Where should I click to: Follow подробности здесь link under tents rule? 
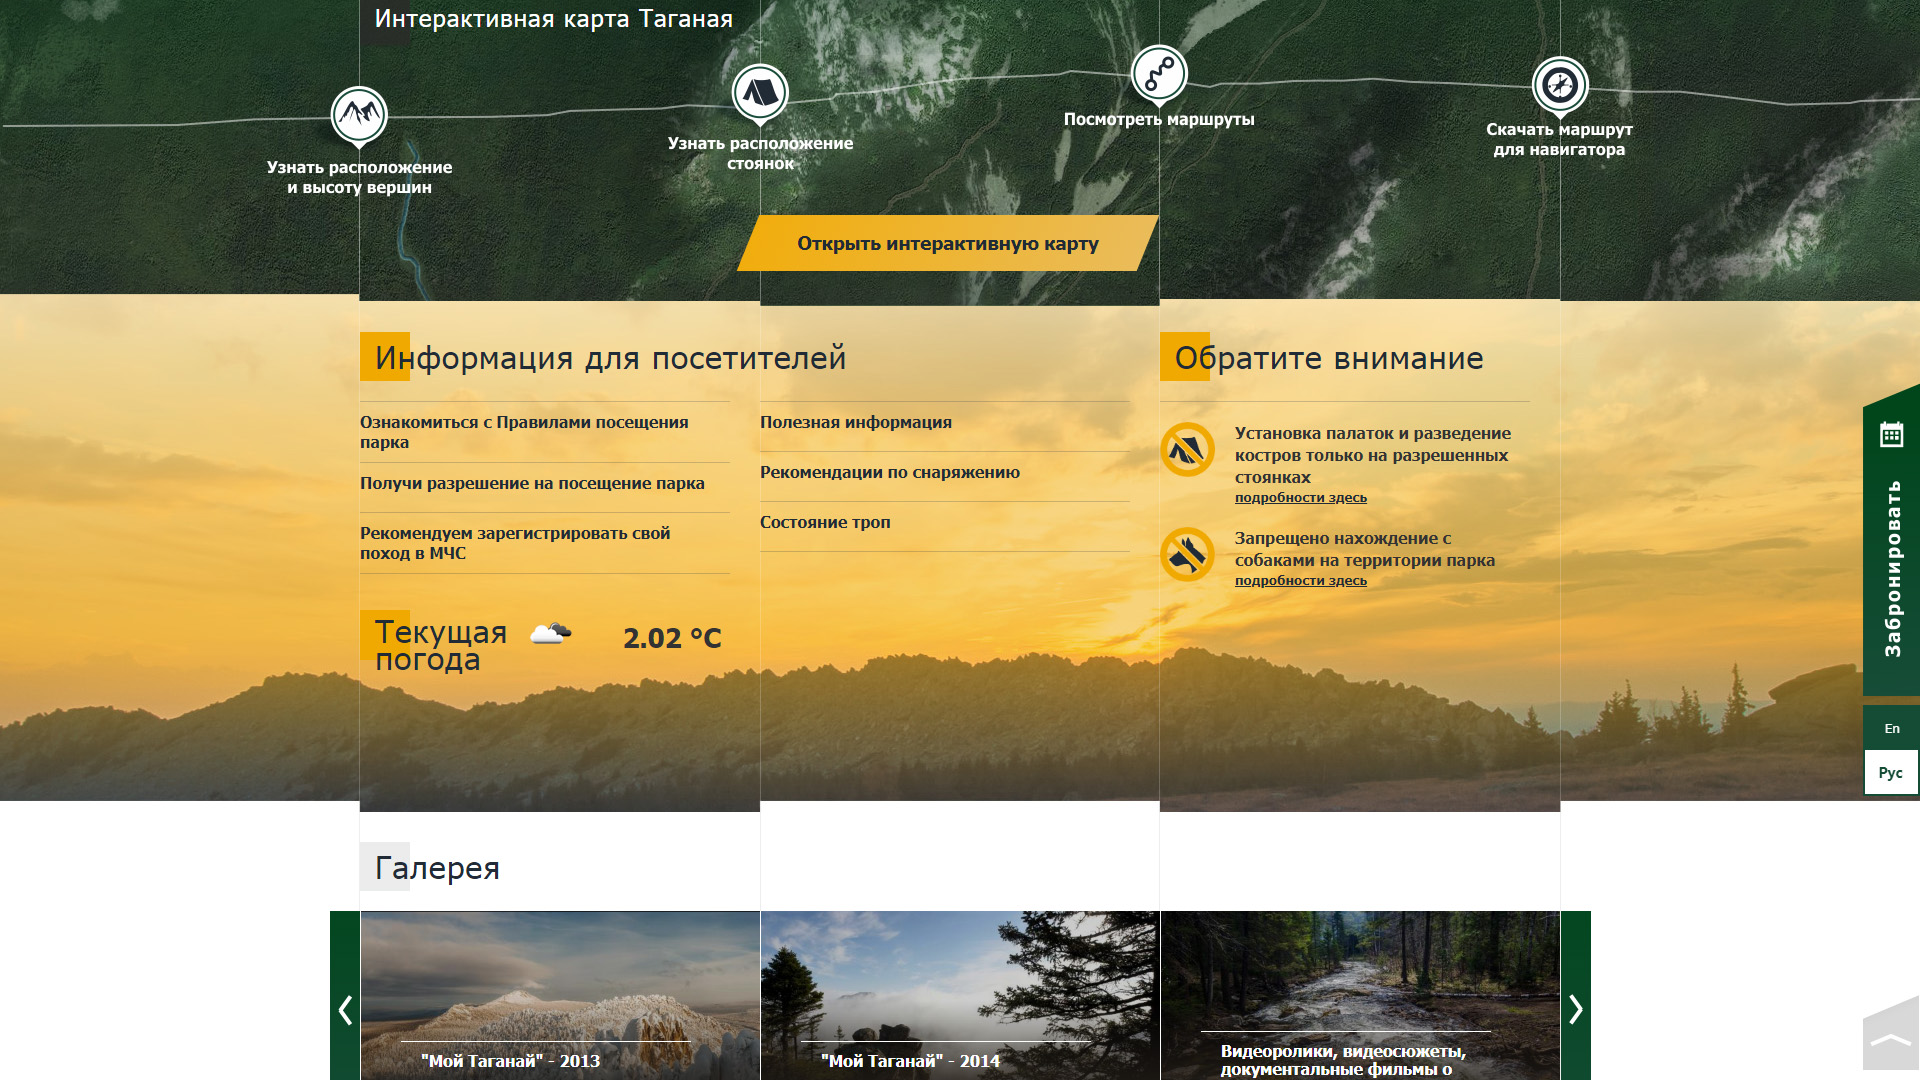1300,498
